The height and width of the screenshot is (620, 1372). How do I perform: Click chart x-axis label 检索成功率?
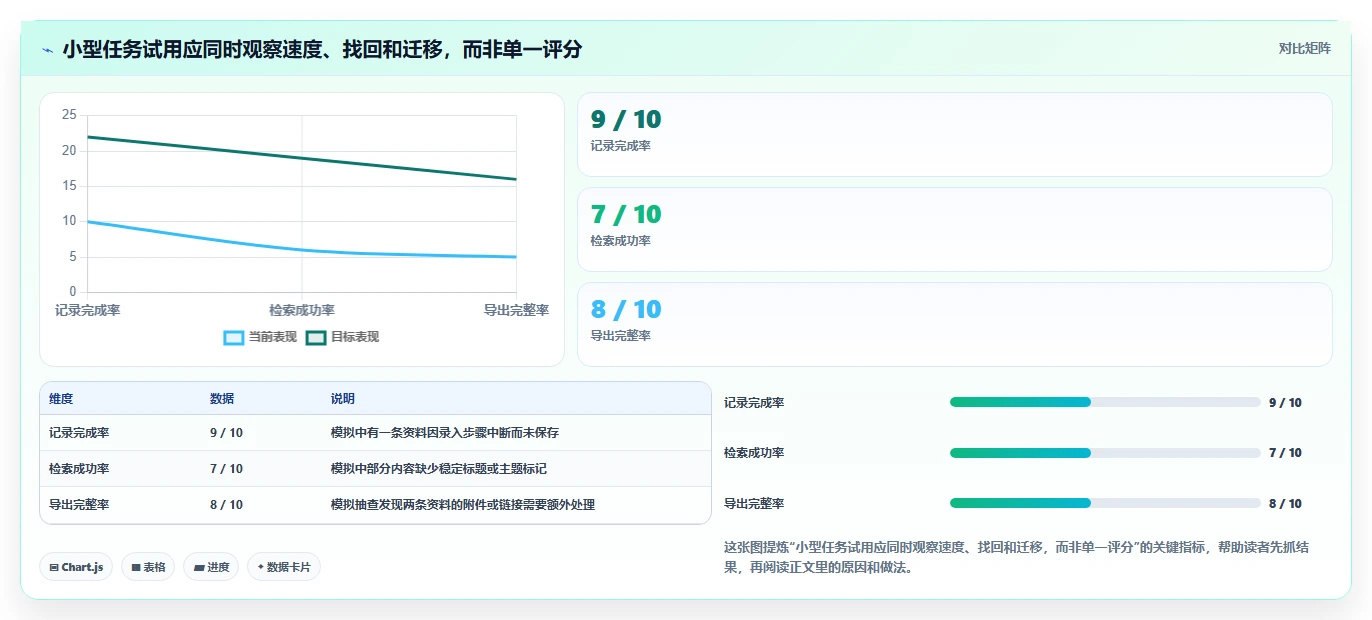[302, 311]
